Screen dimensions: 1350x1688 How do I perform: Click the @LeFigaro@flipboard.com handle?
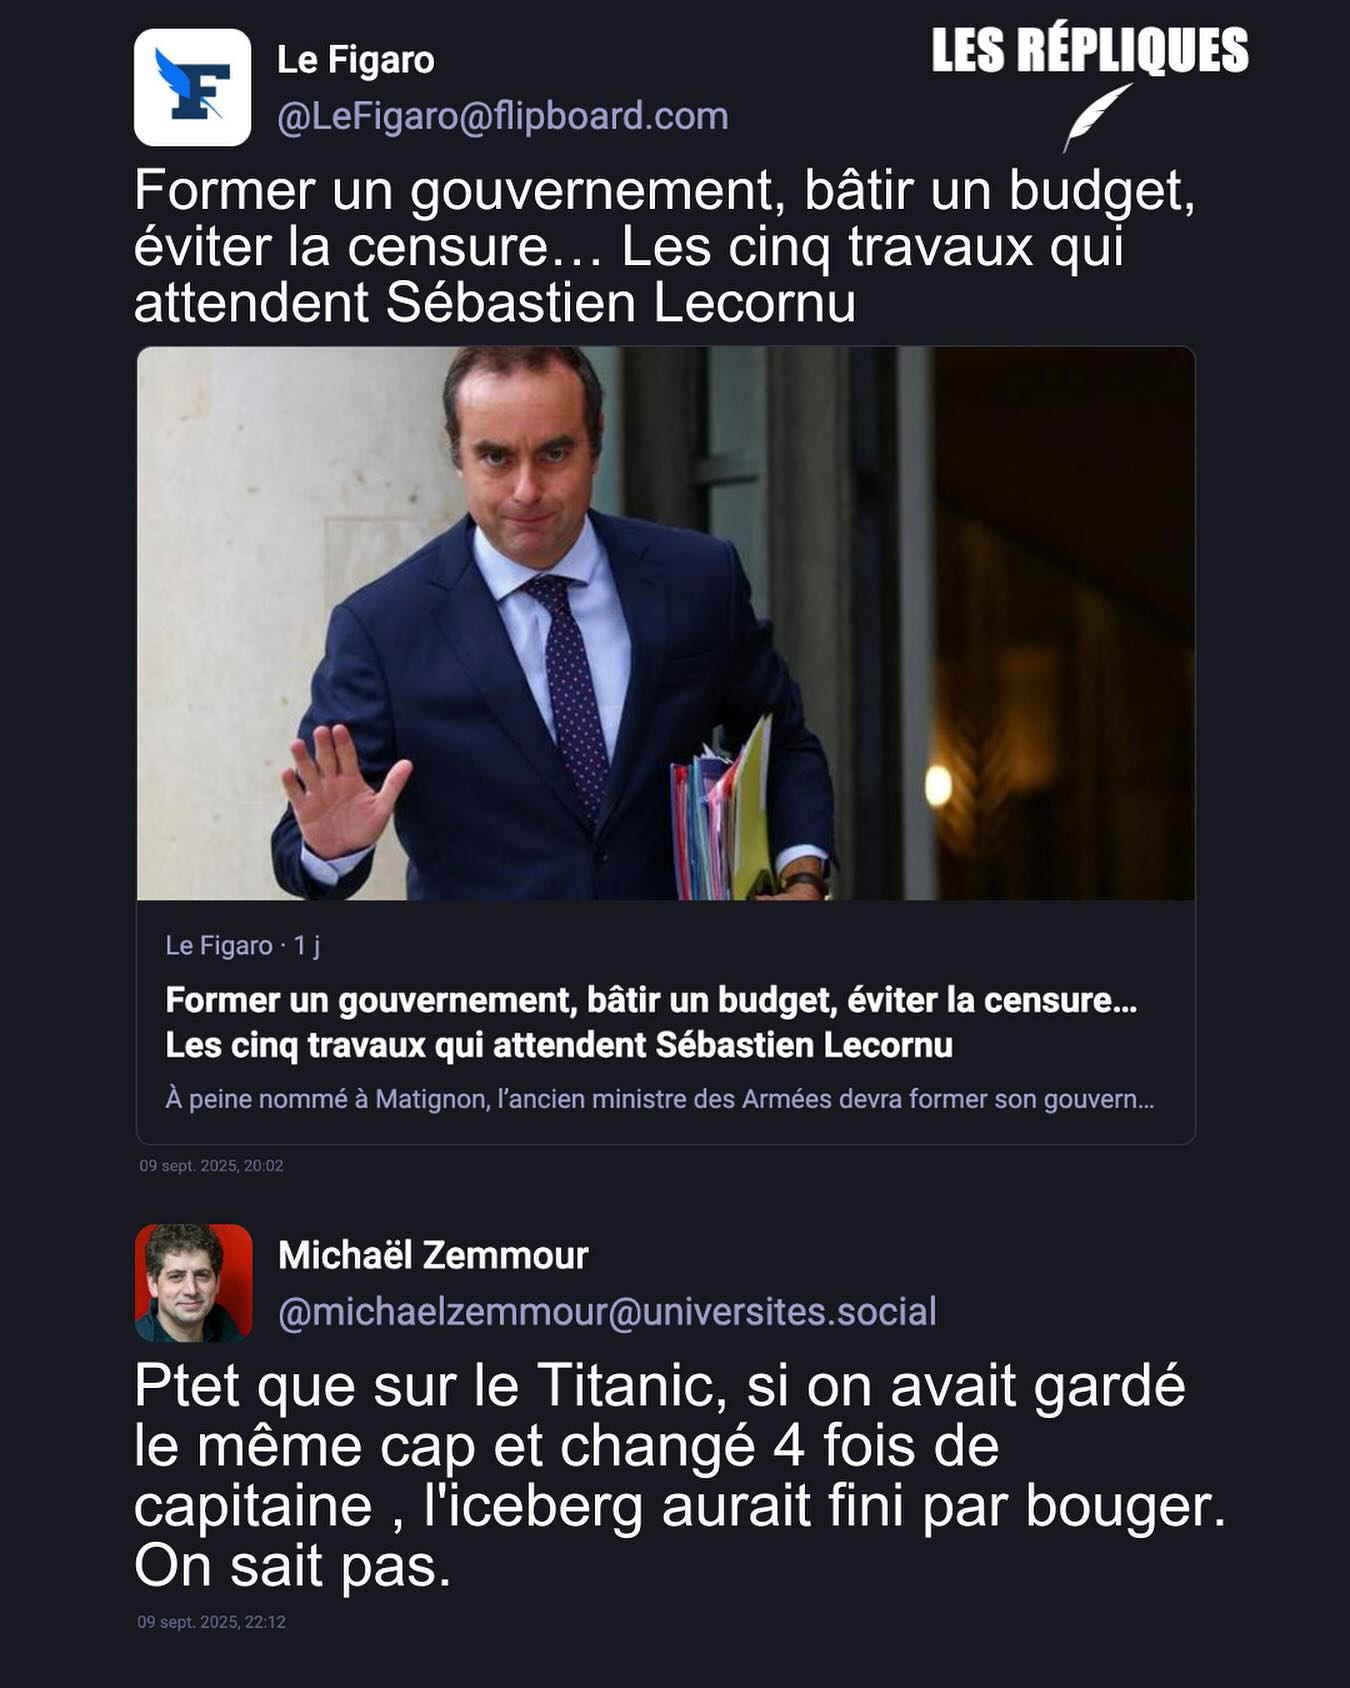coord(503,116)
